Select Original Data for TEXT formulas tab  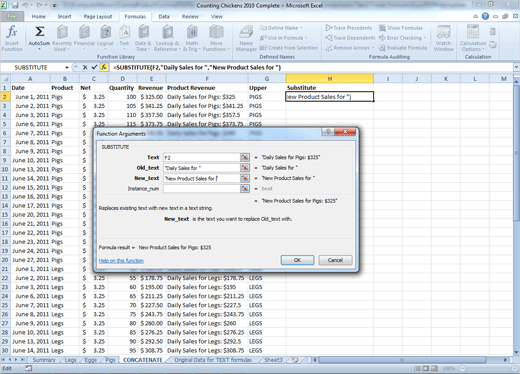click(213, 360)
